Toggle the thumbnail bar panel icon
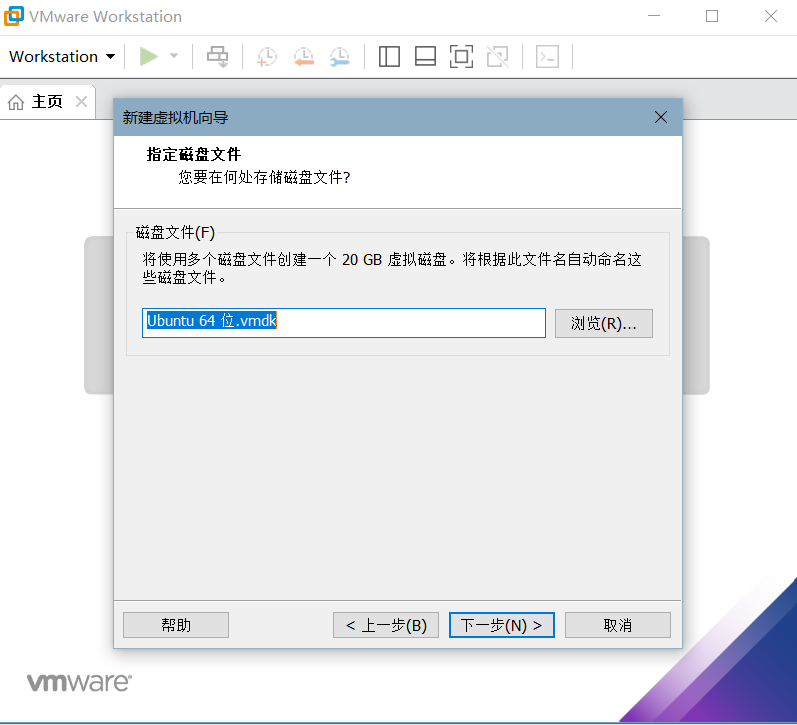This screenshot has width=797, height=725. [x=425, y=56]
